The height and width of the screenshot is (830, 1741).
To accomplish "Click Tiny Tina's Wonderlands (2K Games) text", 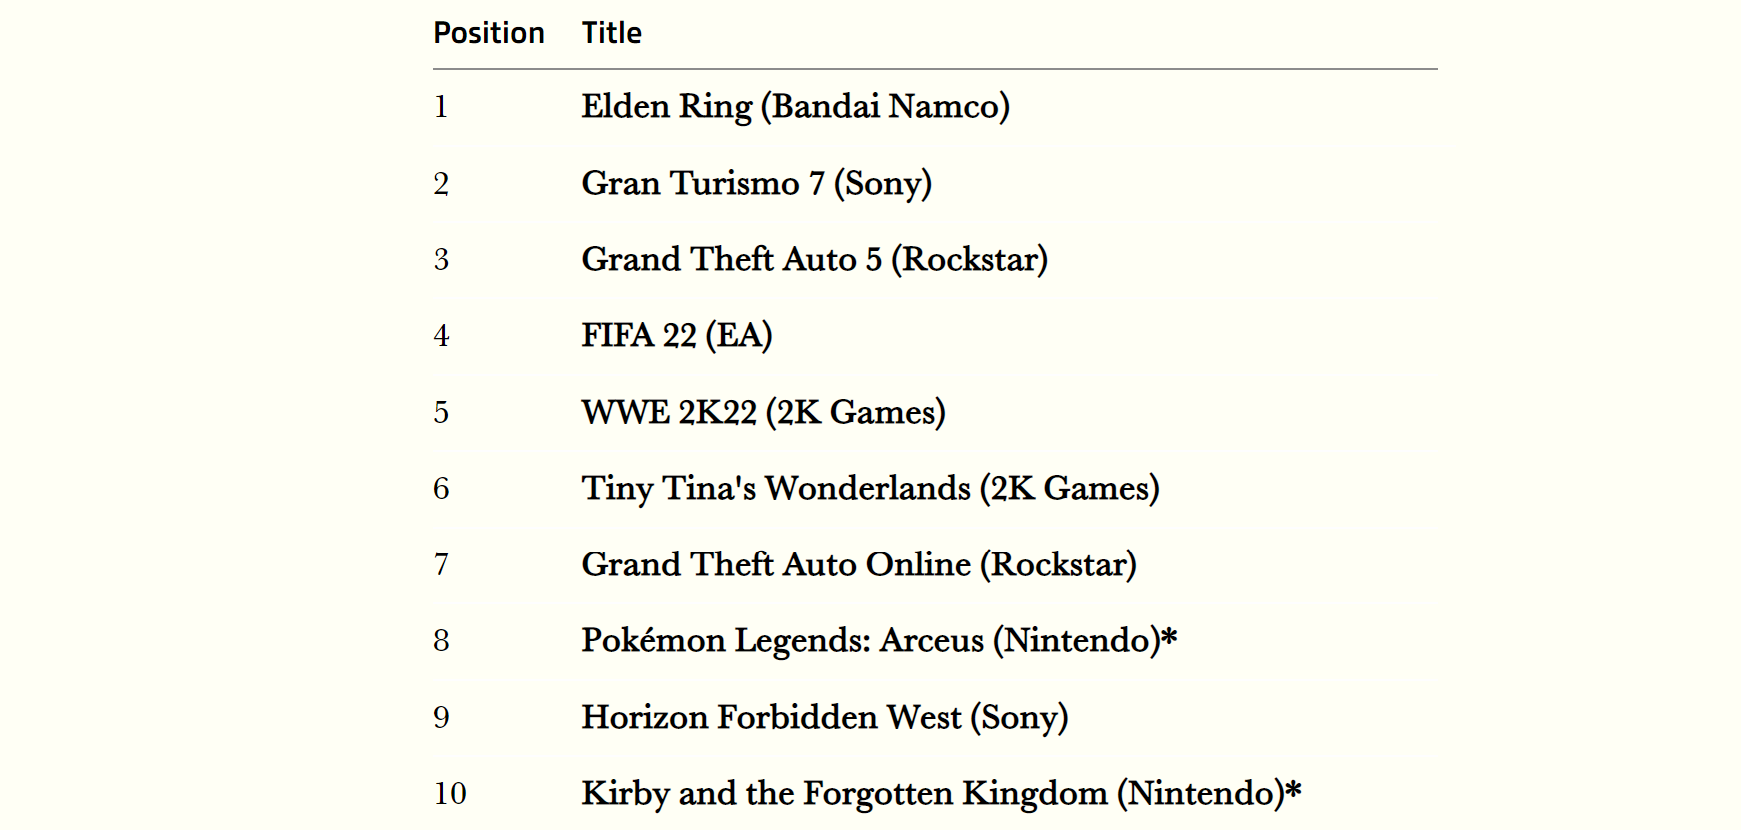I will tap(871, 488).
